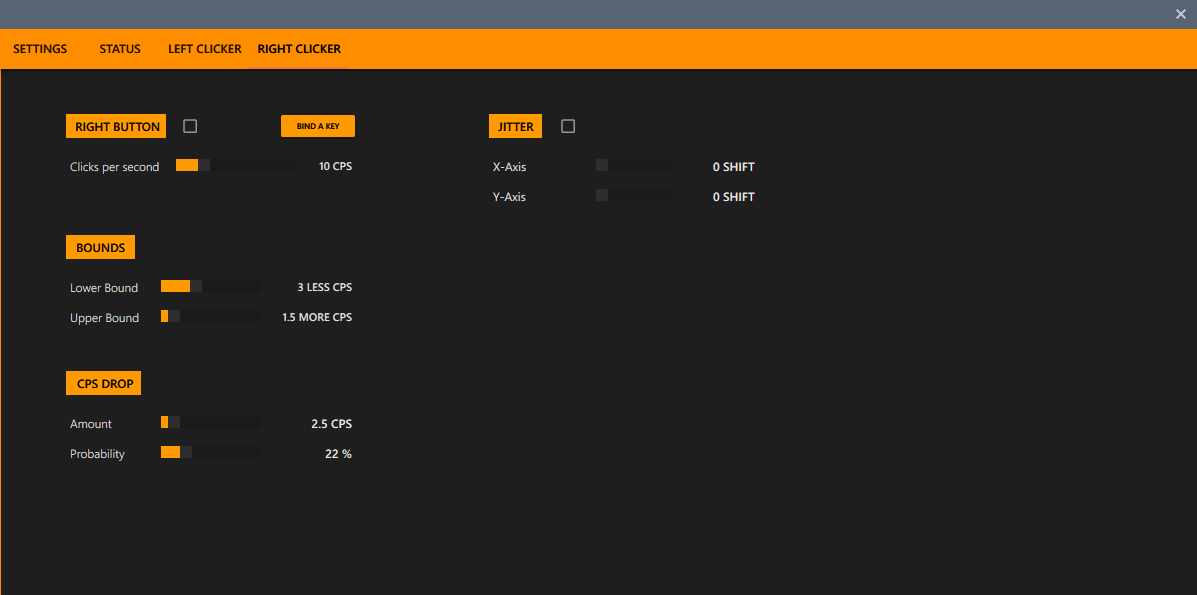Set the Upper Bound slider
Viewport: 1197px width, 595px height.
click(x=211, y=316)
